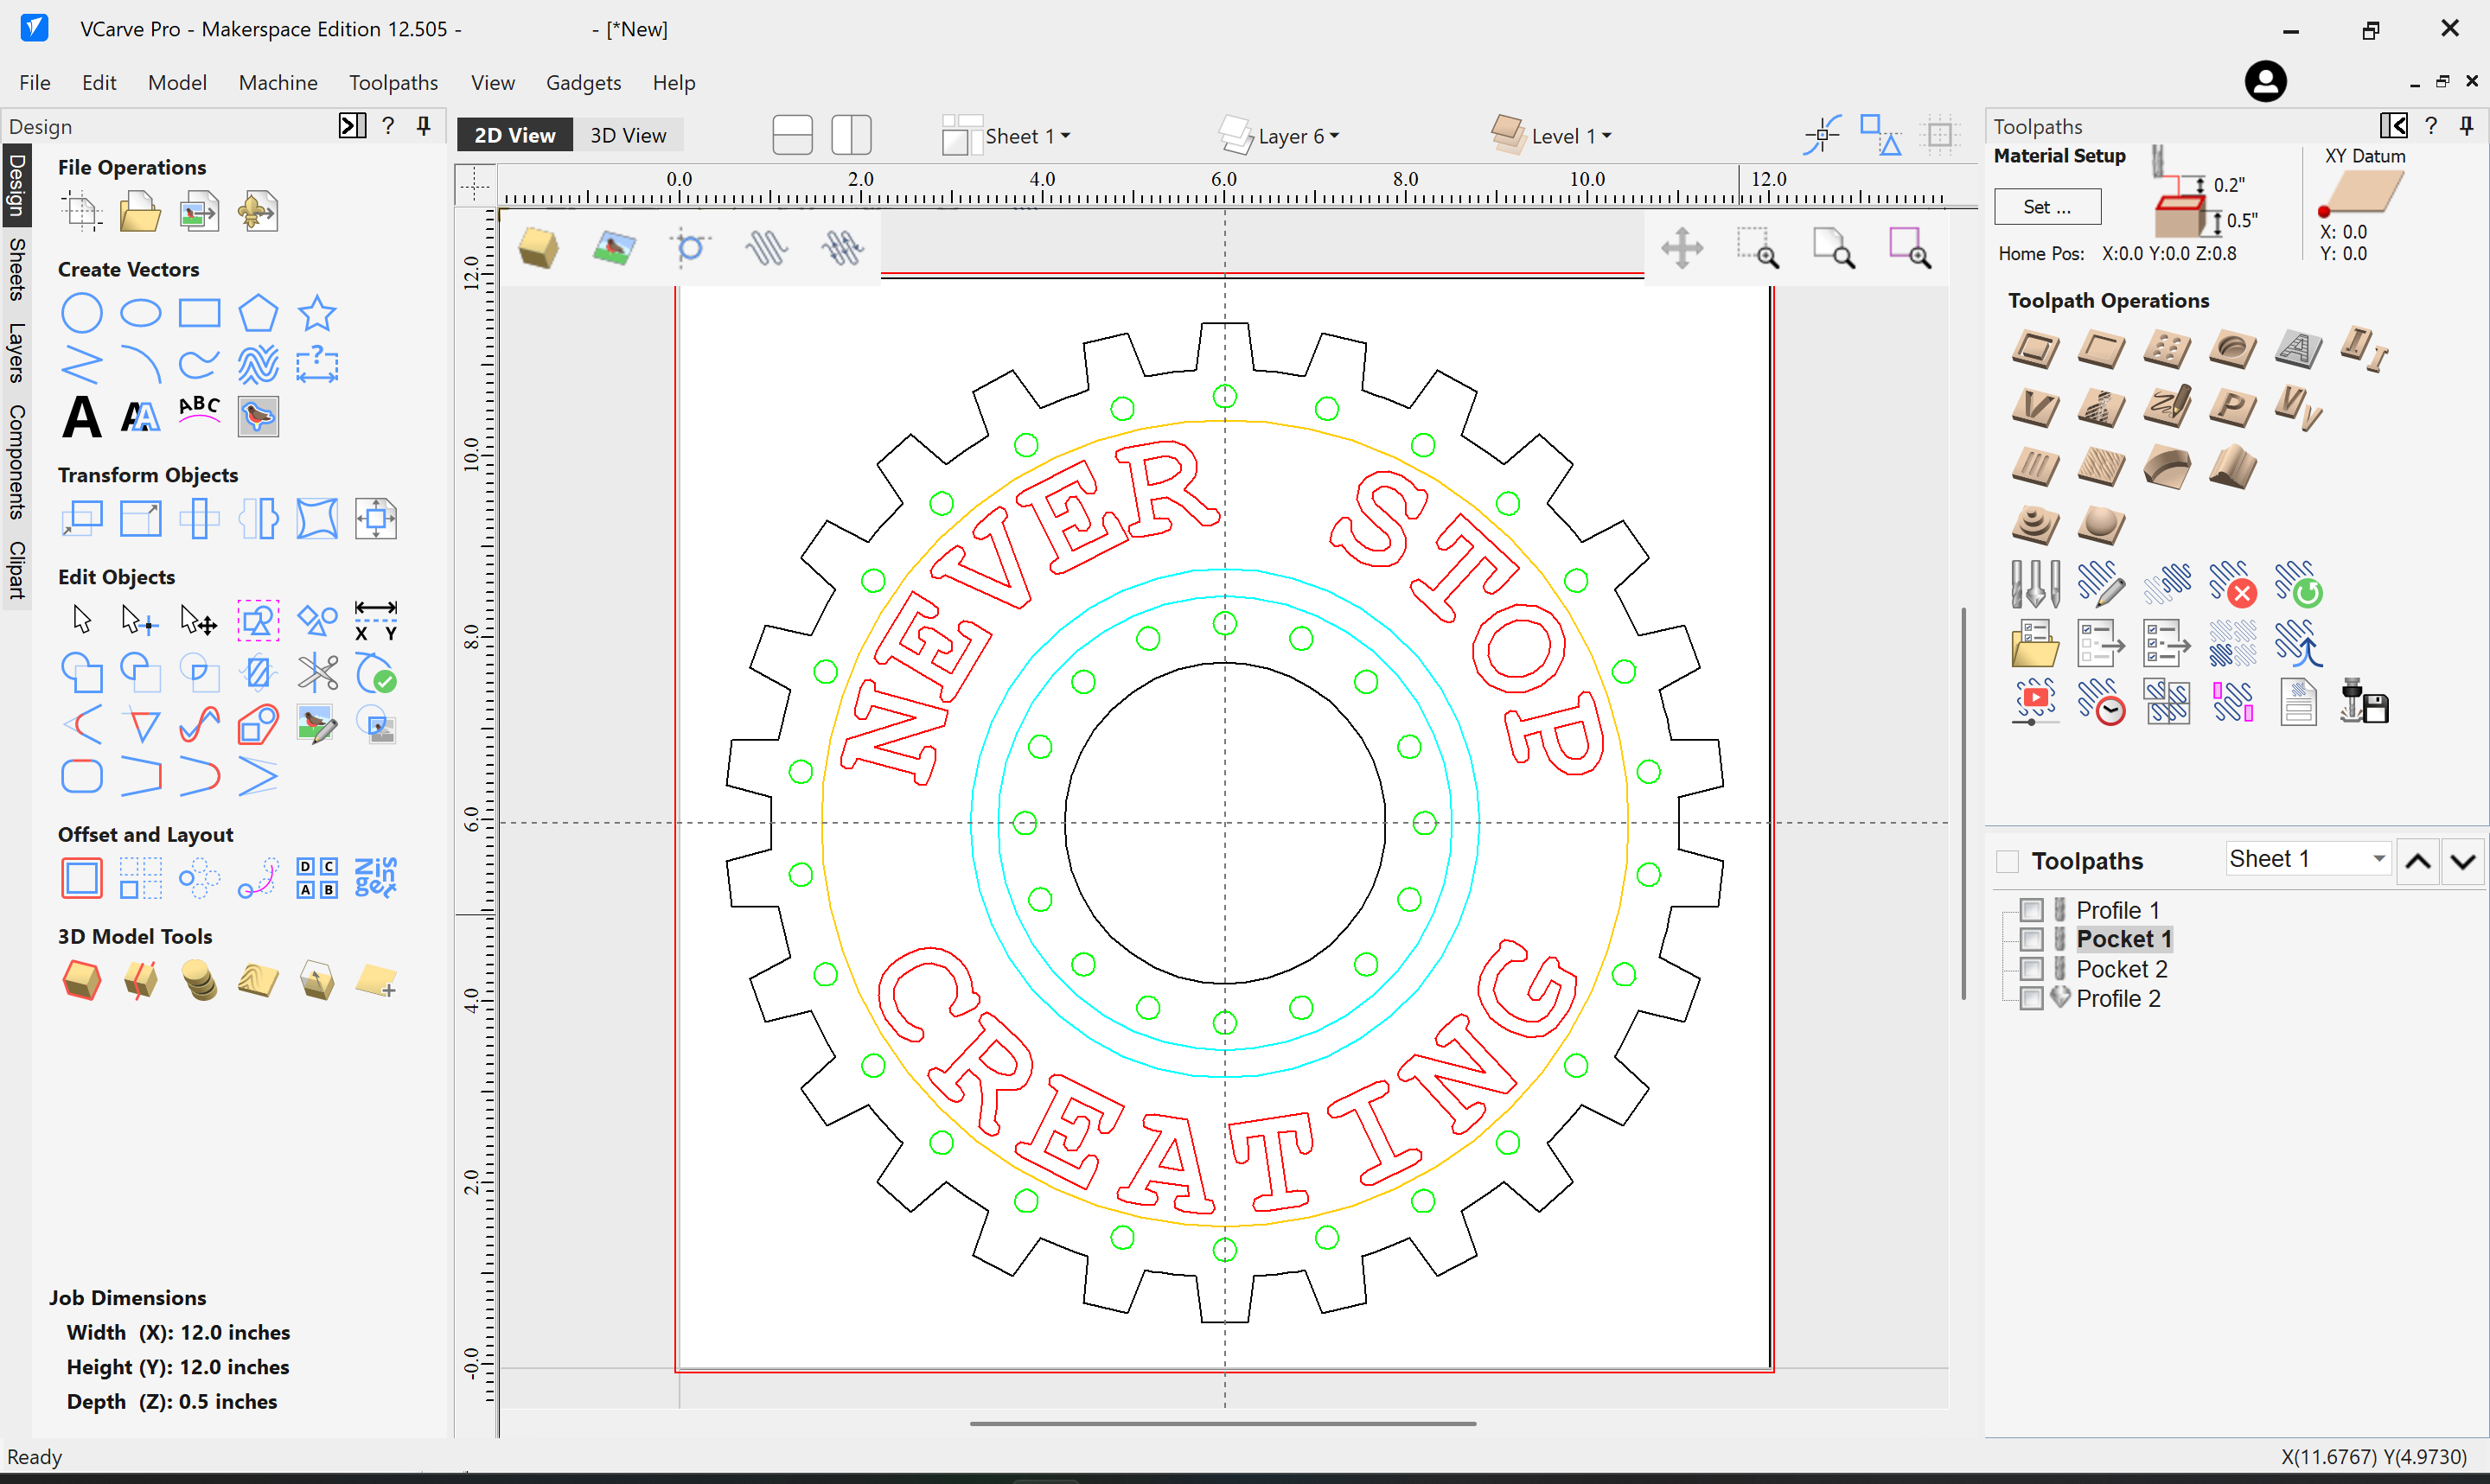The height and width of the screenshot is (1484, 2490).
Task: Enable the Pocket 2 toolpath checkbox
Action: point(2032,969)
